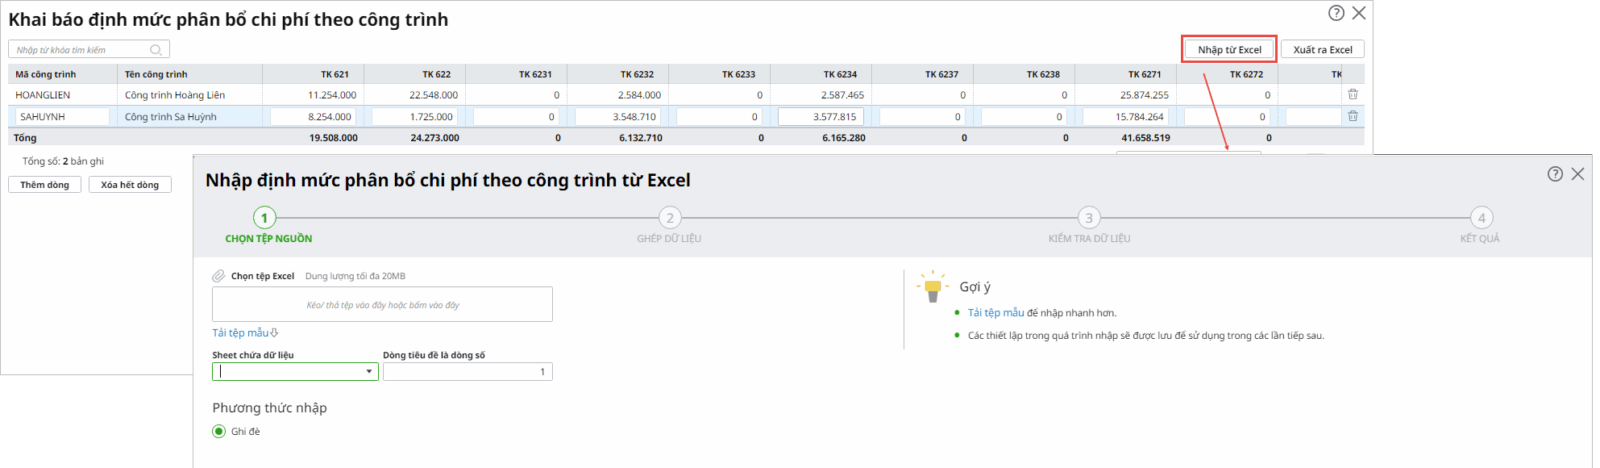Go to step 1 Chọn tệp nguồn
The image size is (1600, 468).
(265, 217)
